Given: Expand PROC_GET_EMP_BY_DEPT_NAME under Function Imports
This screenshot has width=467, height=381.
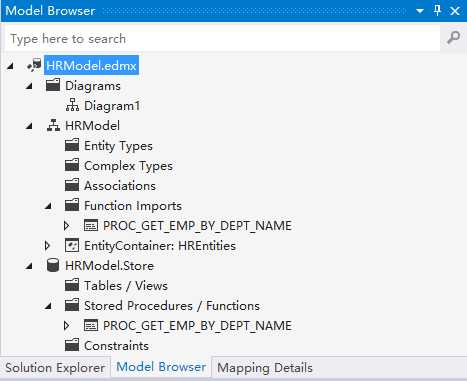Looking at the screenshot, I should tap(67, 226).
